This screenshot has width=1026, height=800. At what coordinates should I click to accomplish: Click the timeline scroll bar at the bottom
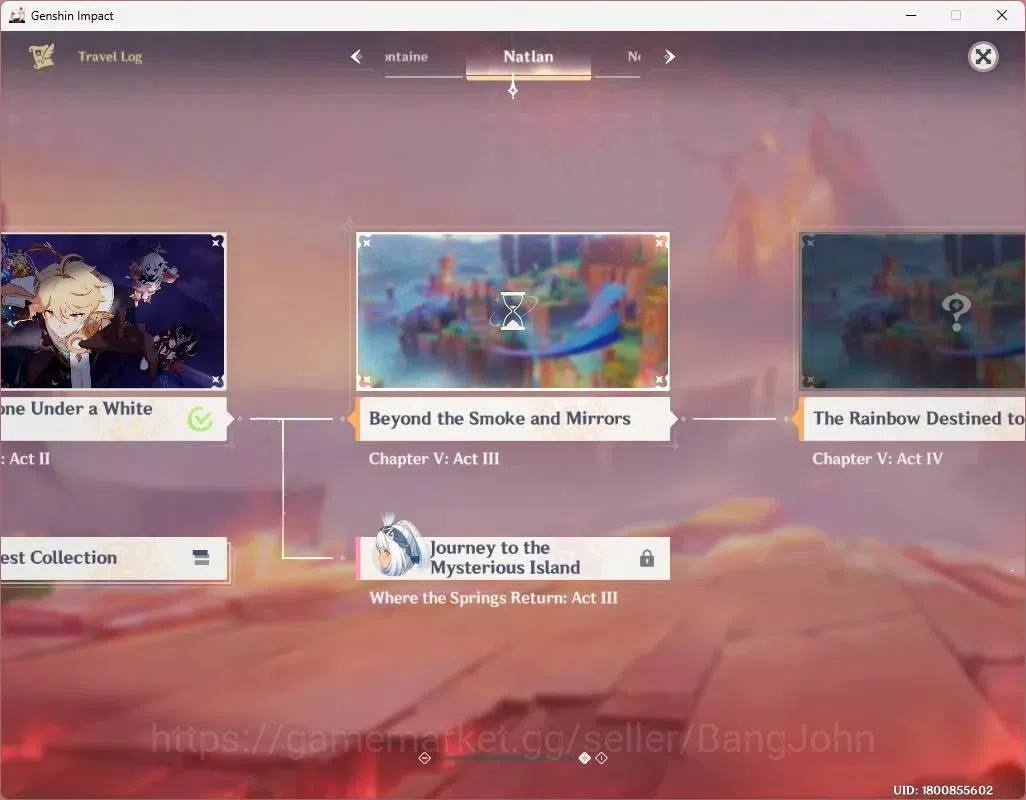click(x=513, y=758)
